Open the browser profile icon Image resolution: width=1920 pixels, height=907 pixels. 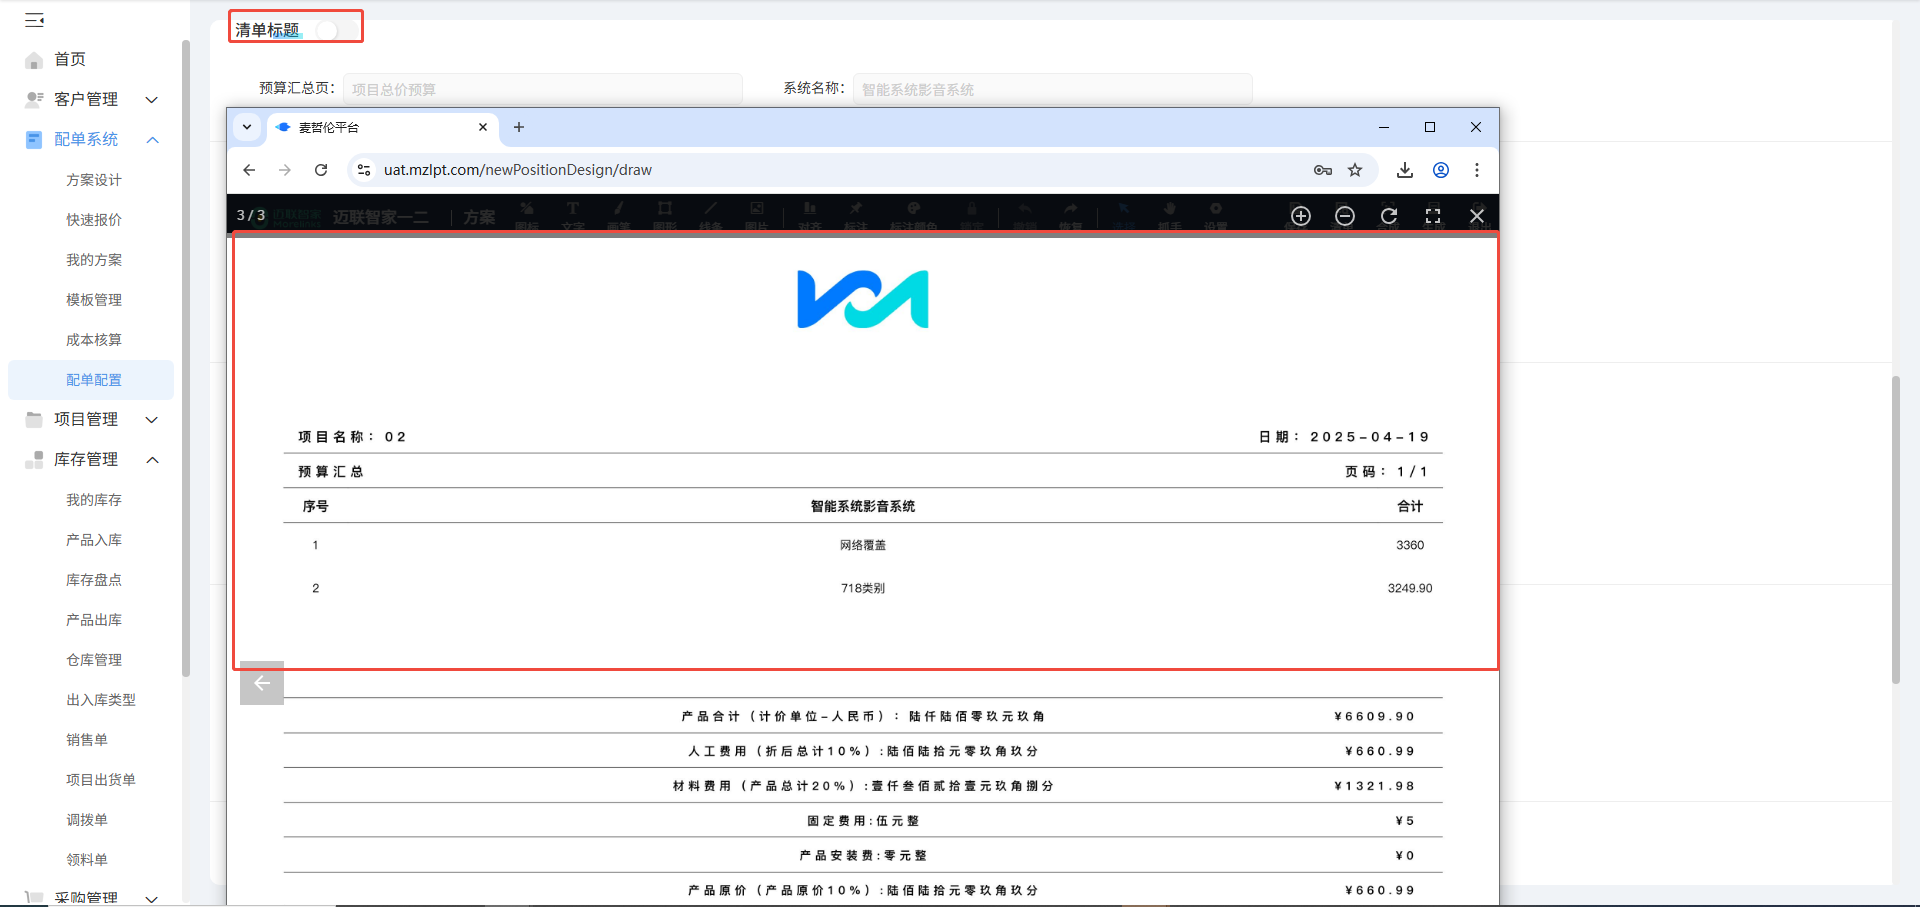pyautogui.click(x=1441, y=170)
